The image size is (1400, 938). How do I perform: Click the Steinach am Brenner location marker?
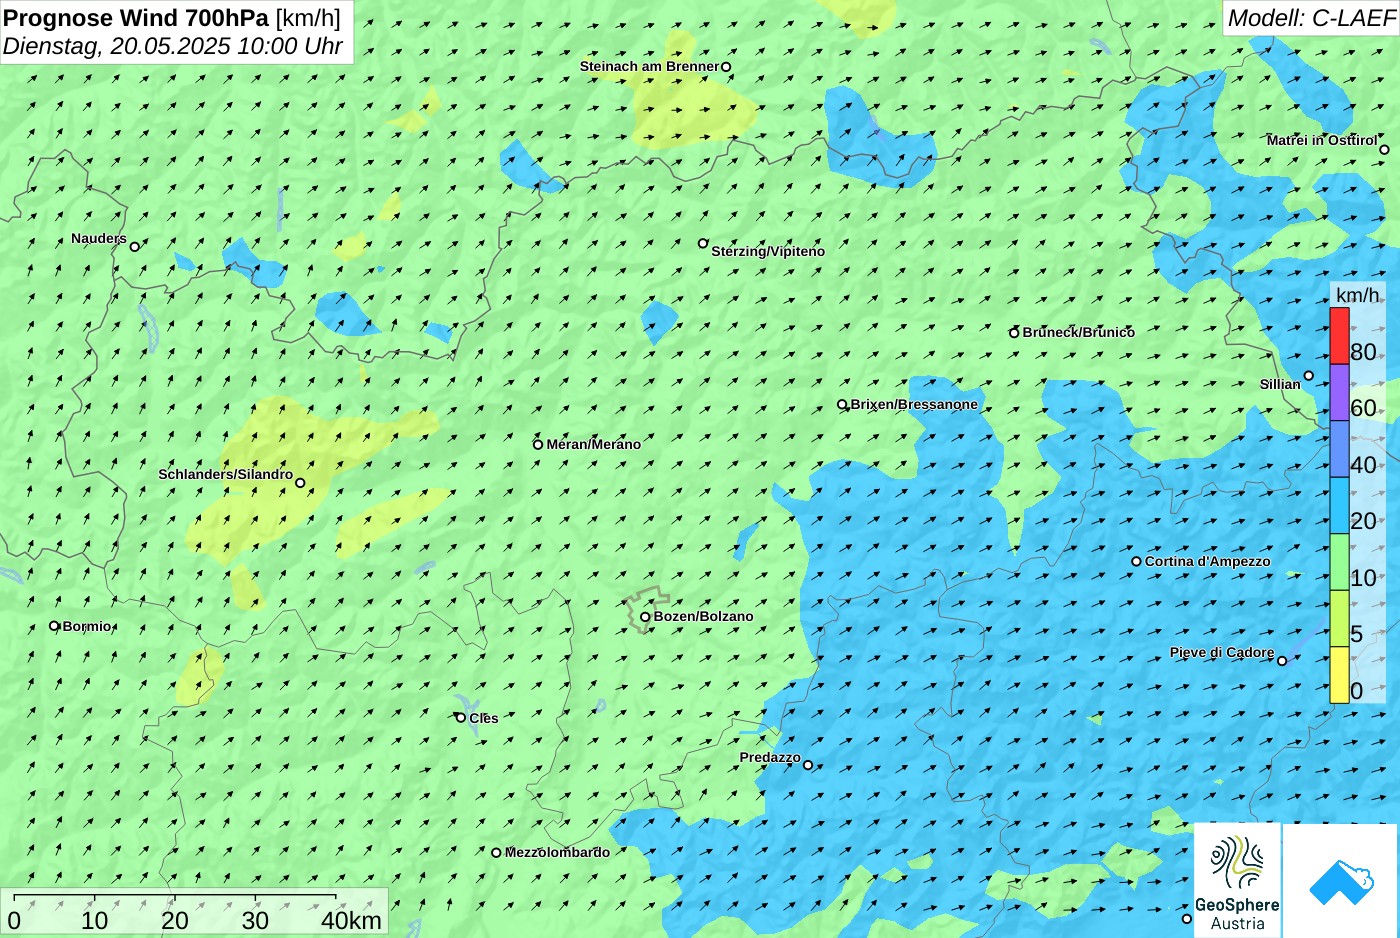point(726,67)
